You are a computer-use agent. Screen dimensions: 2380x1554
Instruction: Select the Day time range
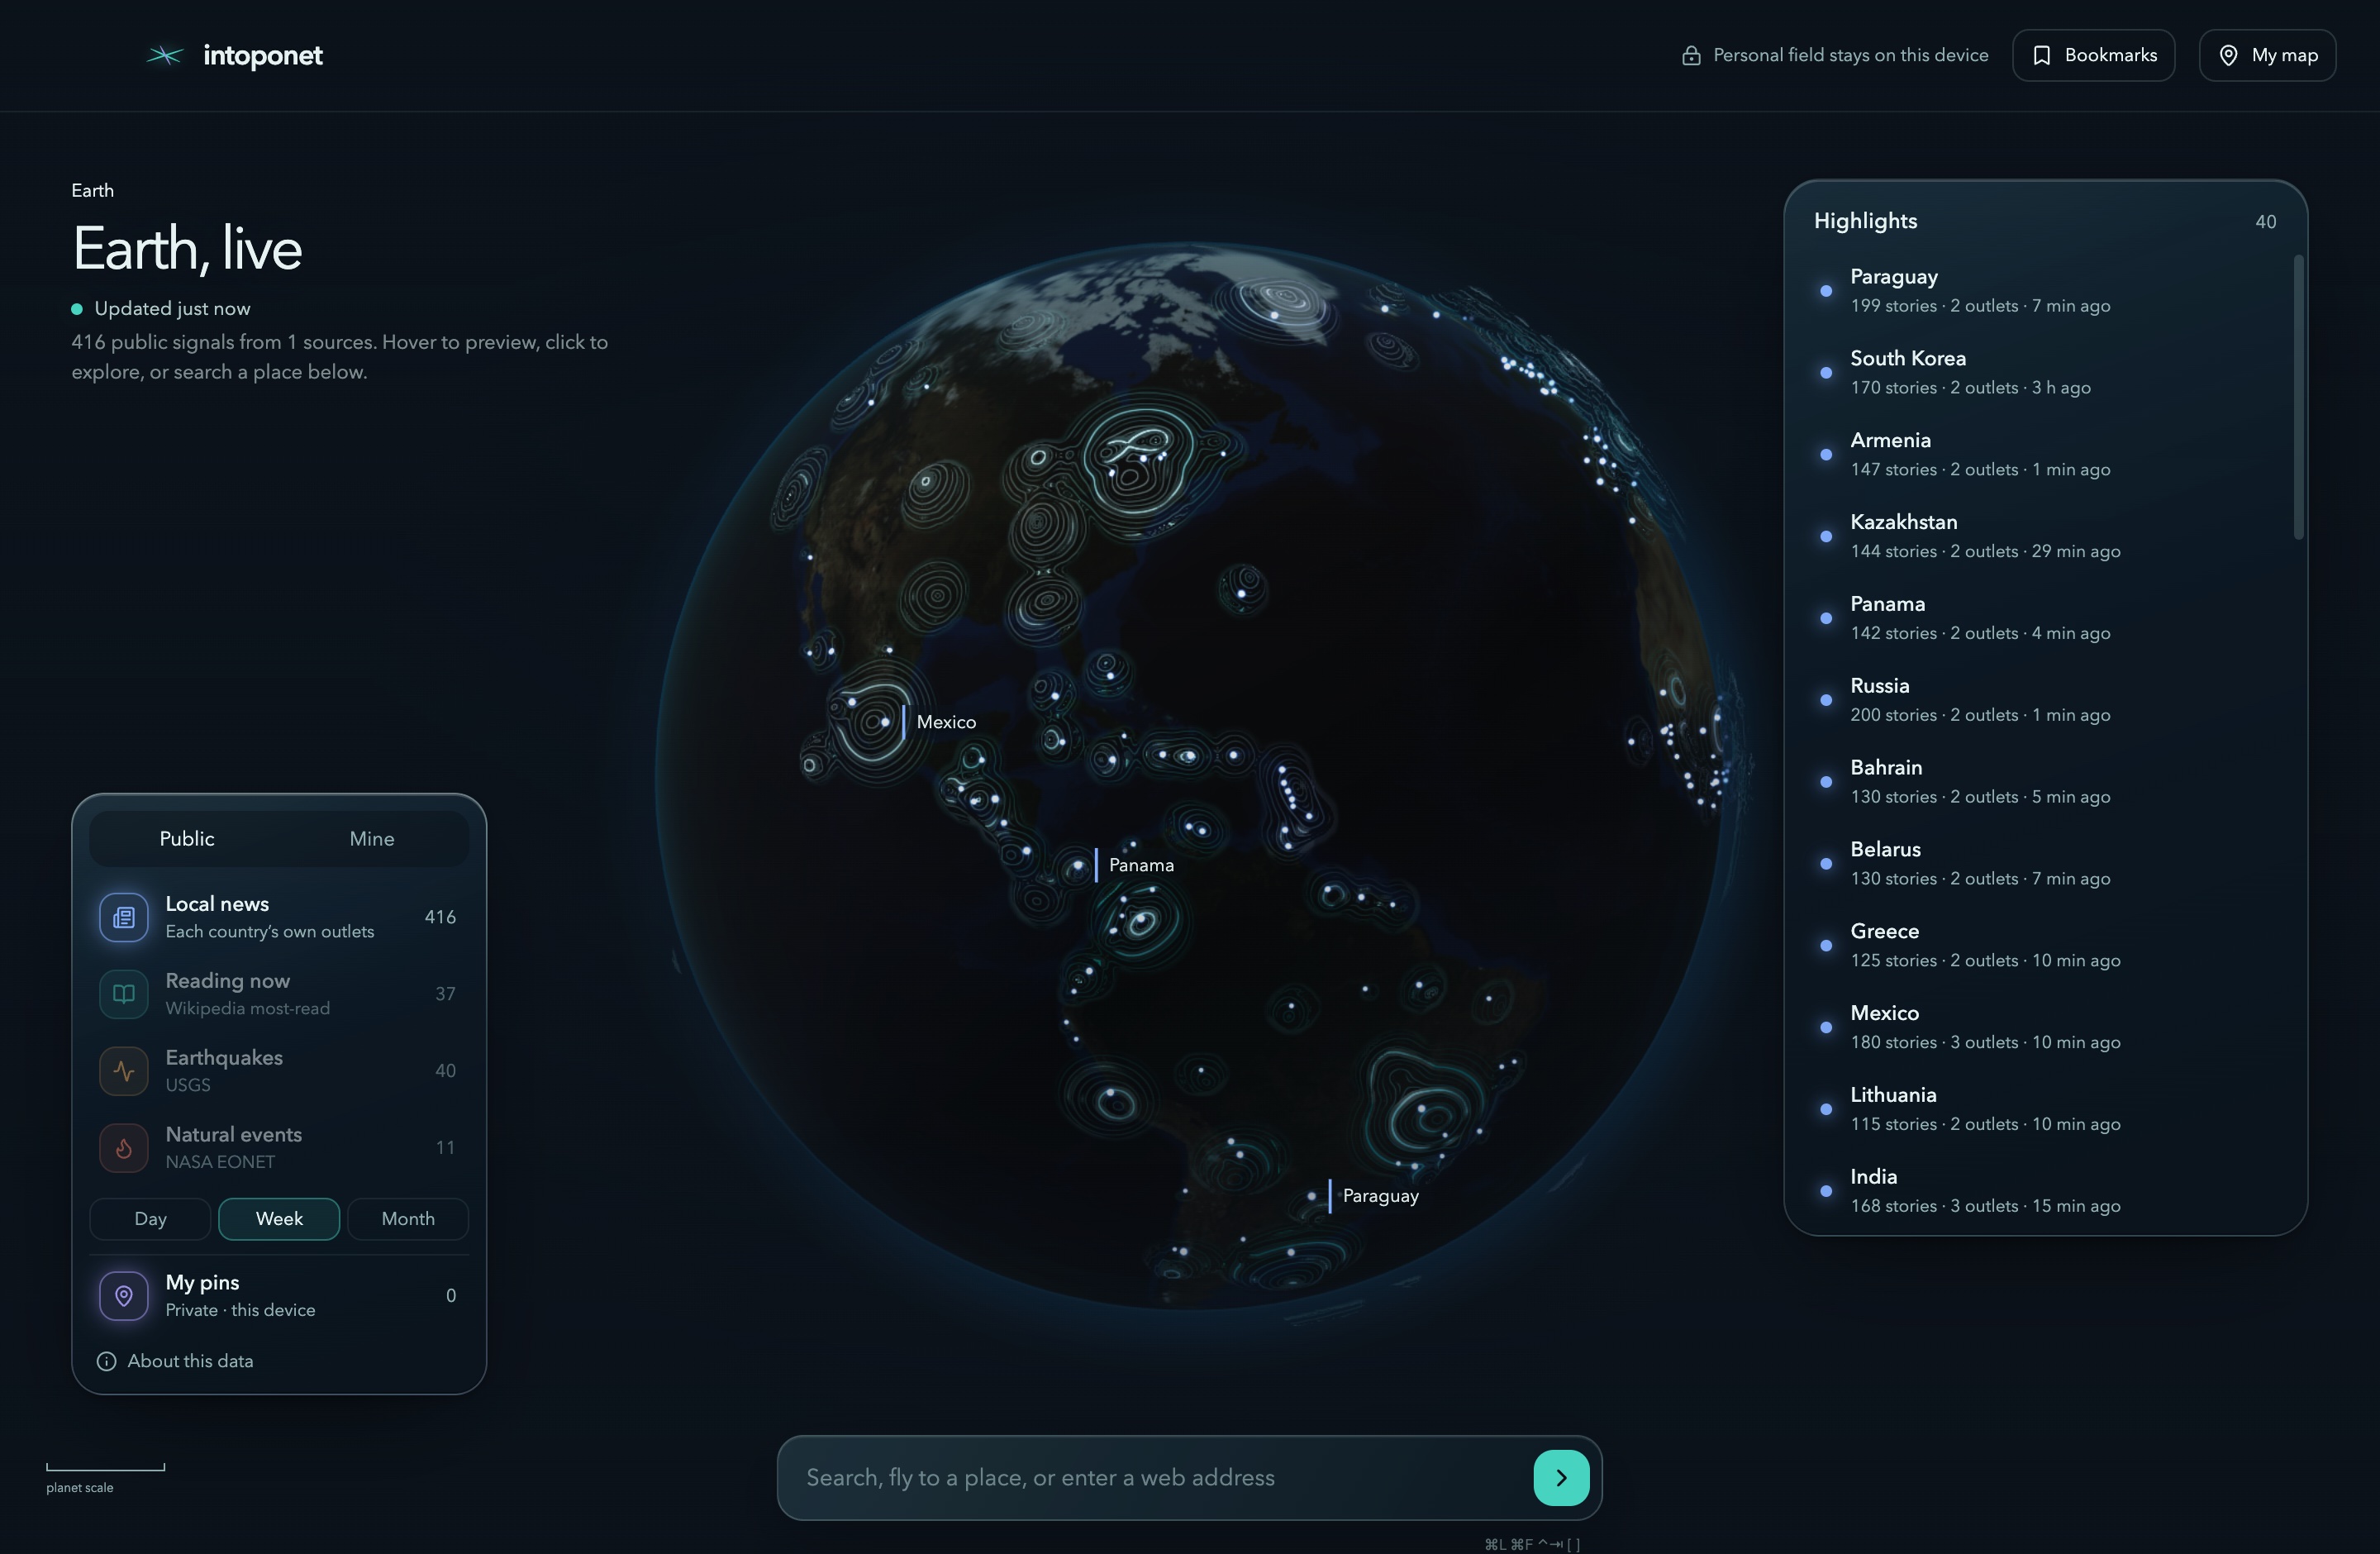150,1219
